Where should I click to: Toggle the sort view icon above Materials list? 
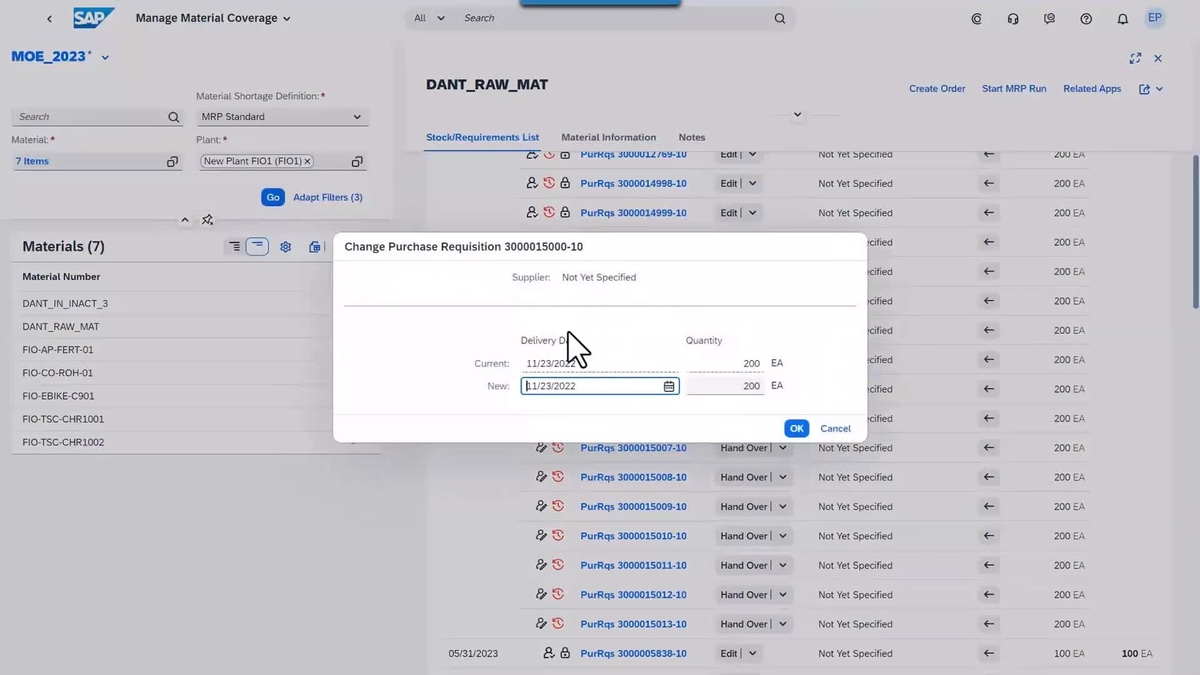point(233,246)
